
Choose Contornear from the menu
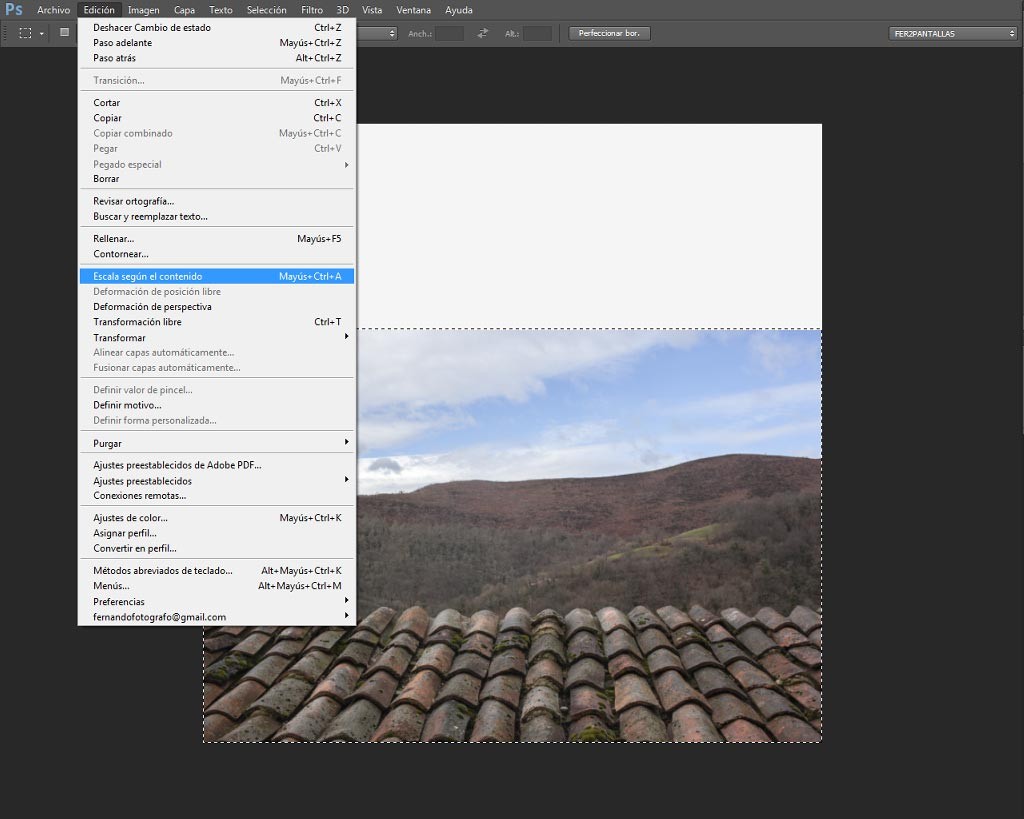[217, 253]
